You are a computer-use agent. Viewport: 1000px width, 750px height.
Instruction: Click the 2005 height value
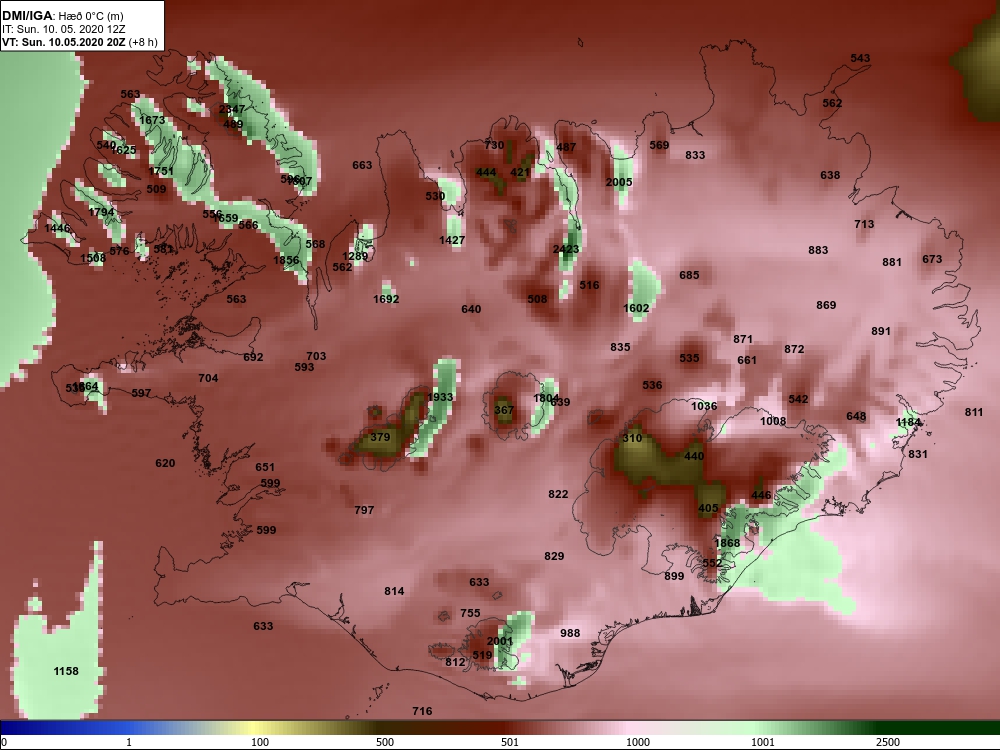point(619,182)
